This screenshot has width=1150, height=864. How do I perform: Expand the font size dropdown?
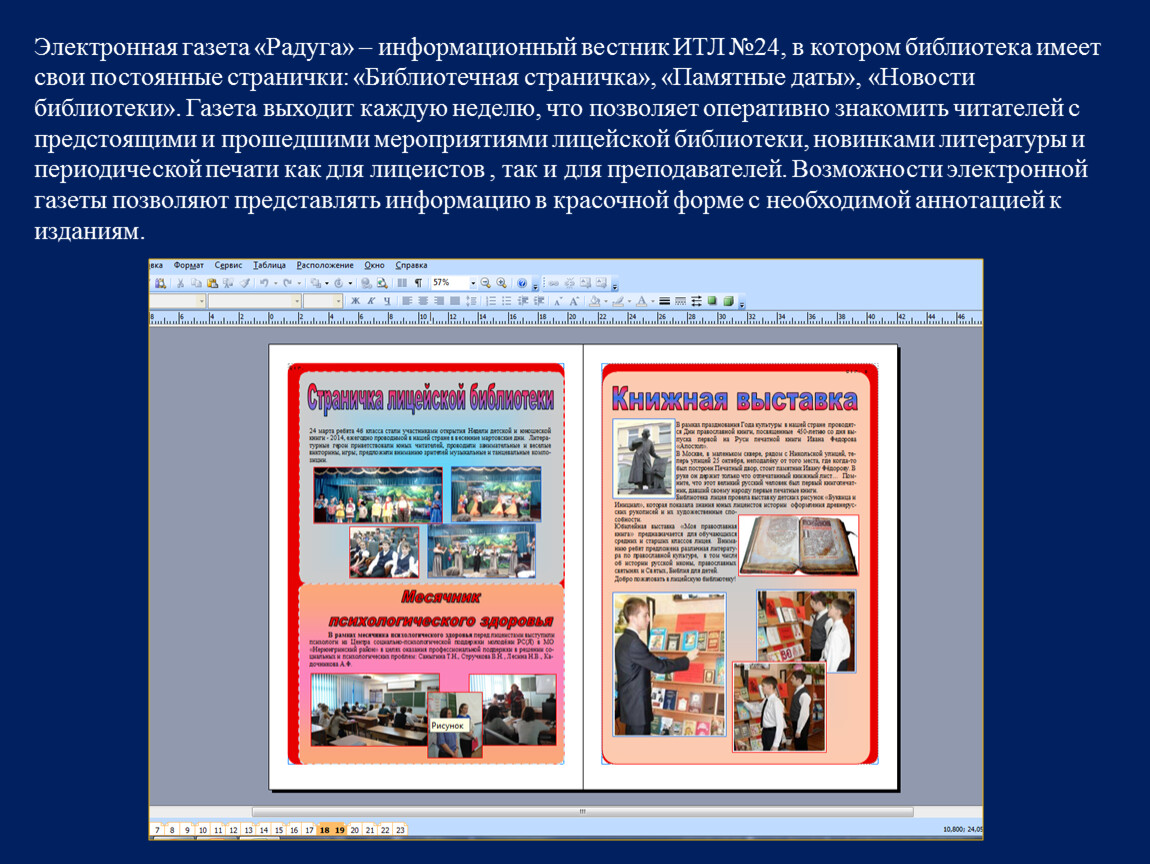point(337,301)
